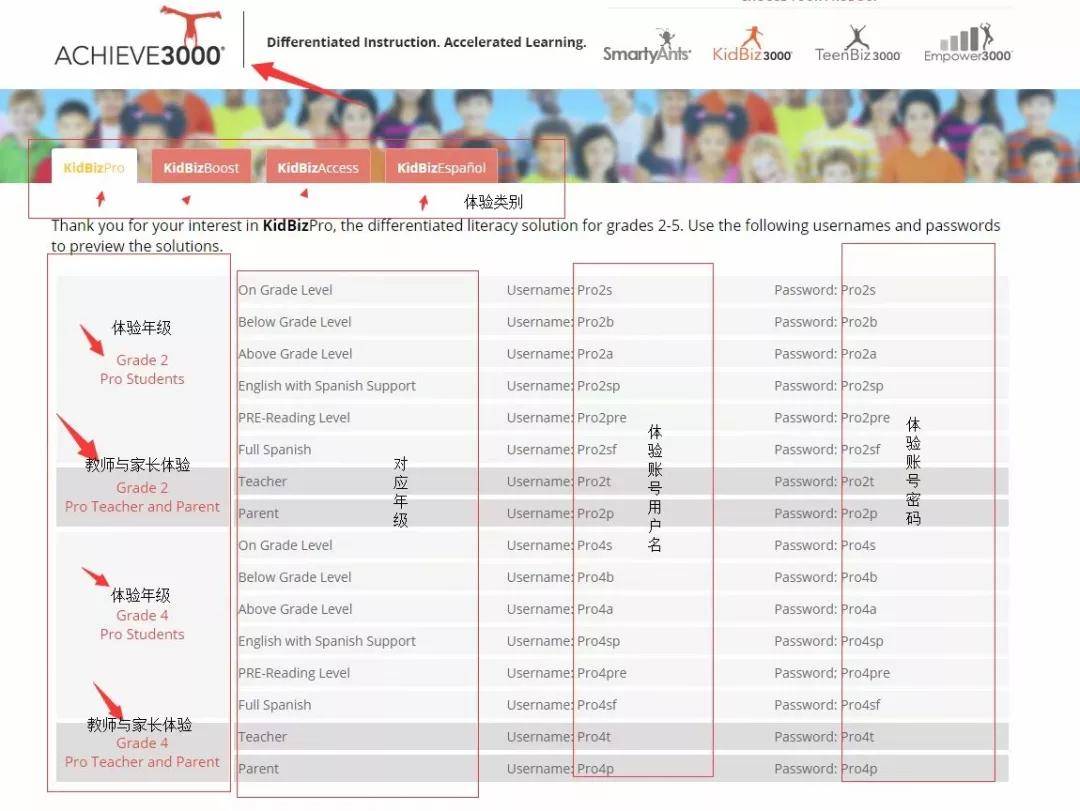
Task: Select username Pro2b
Action: coord(595,322)
